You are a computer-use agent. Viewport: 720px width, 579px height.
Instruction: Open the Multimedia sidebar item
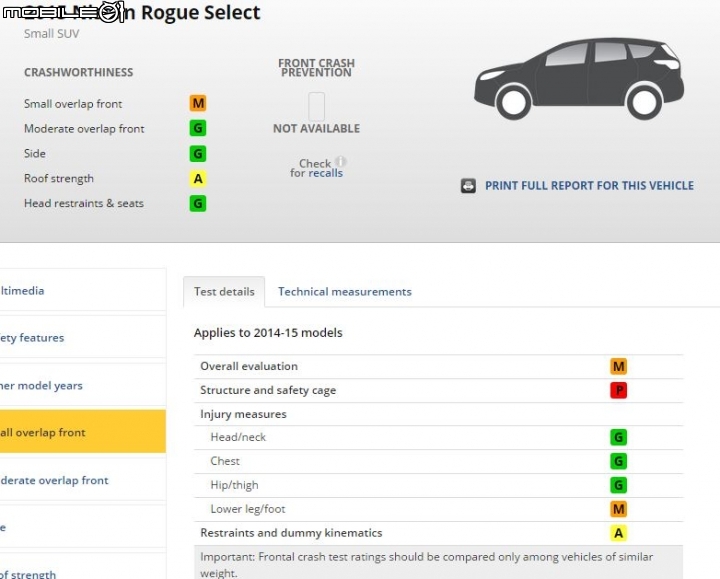pos(83,290)
